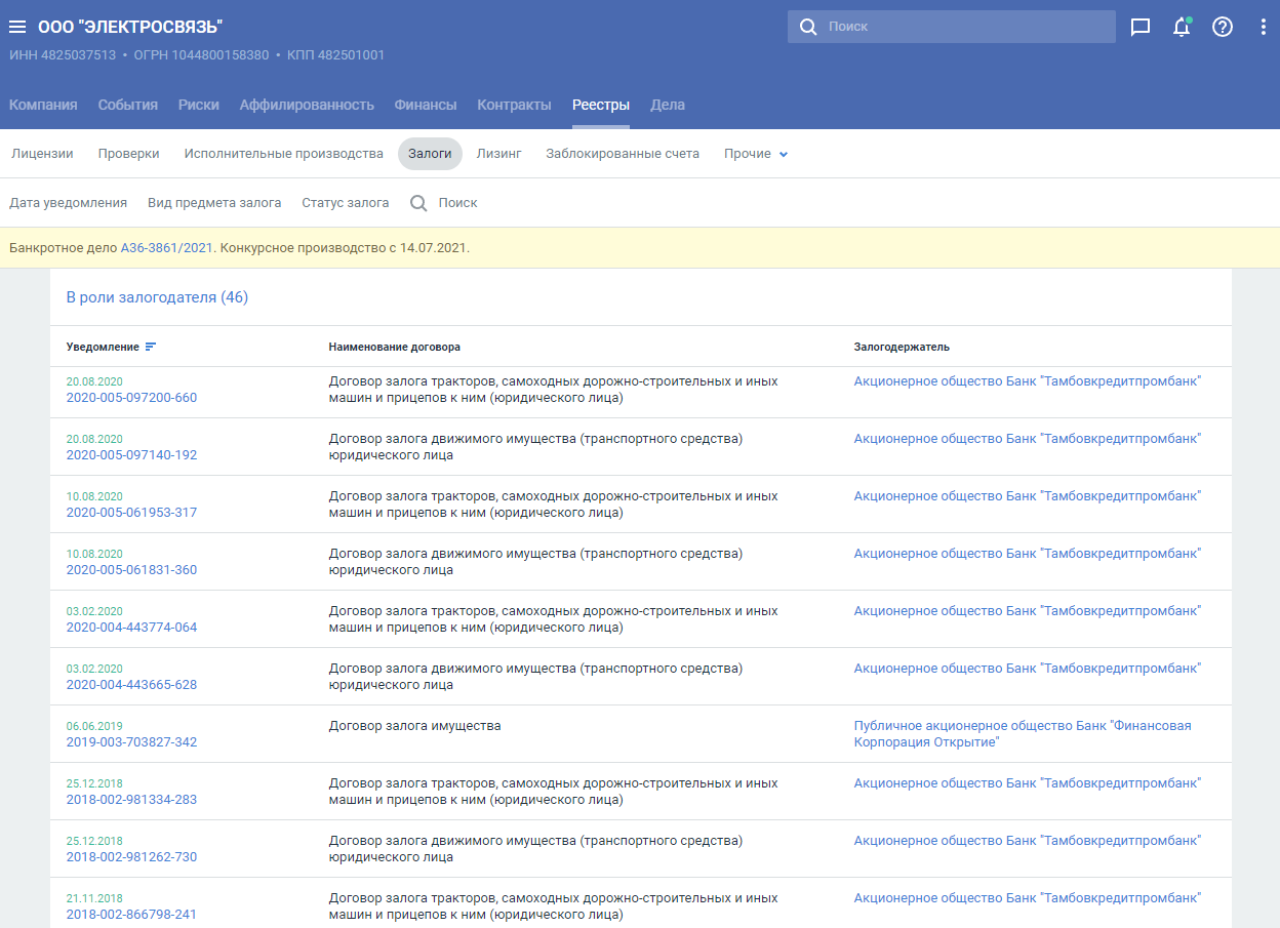1280x928 pixels.
Task: Open notification 2020-005-061953-317
Action: tap(132, 513)
